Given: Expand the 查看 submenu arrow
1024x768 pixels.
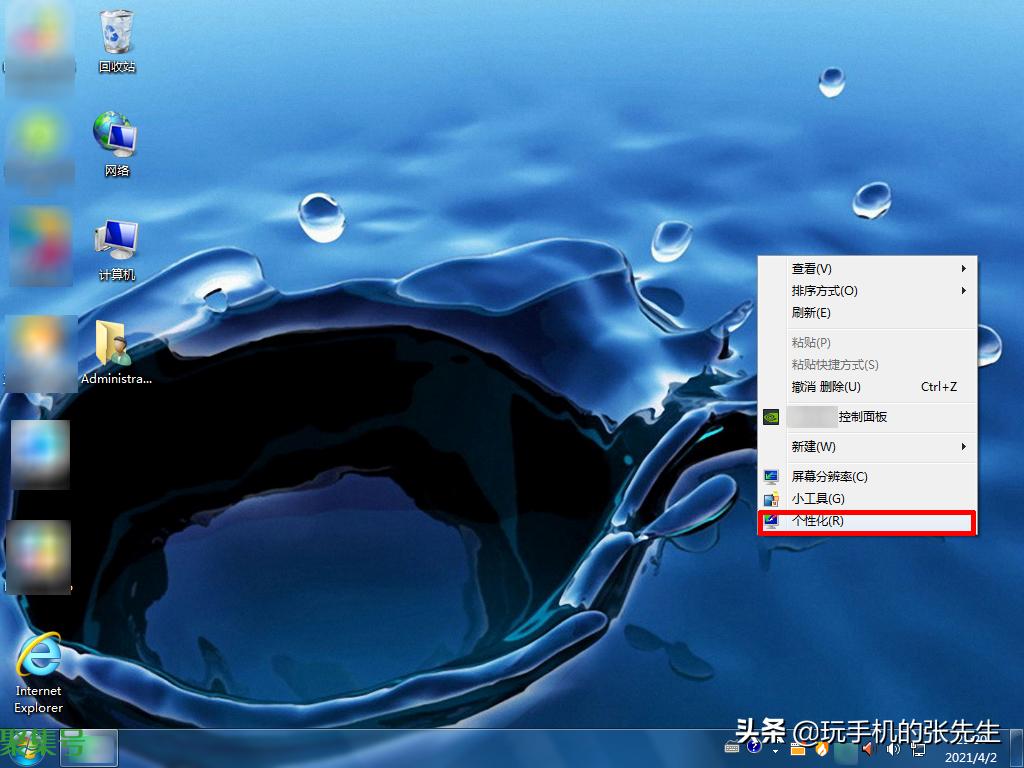Looking at the screenshot, I should pyautogui.click(x=962, y=268).
